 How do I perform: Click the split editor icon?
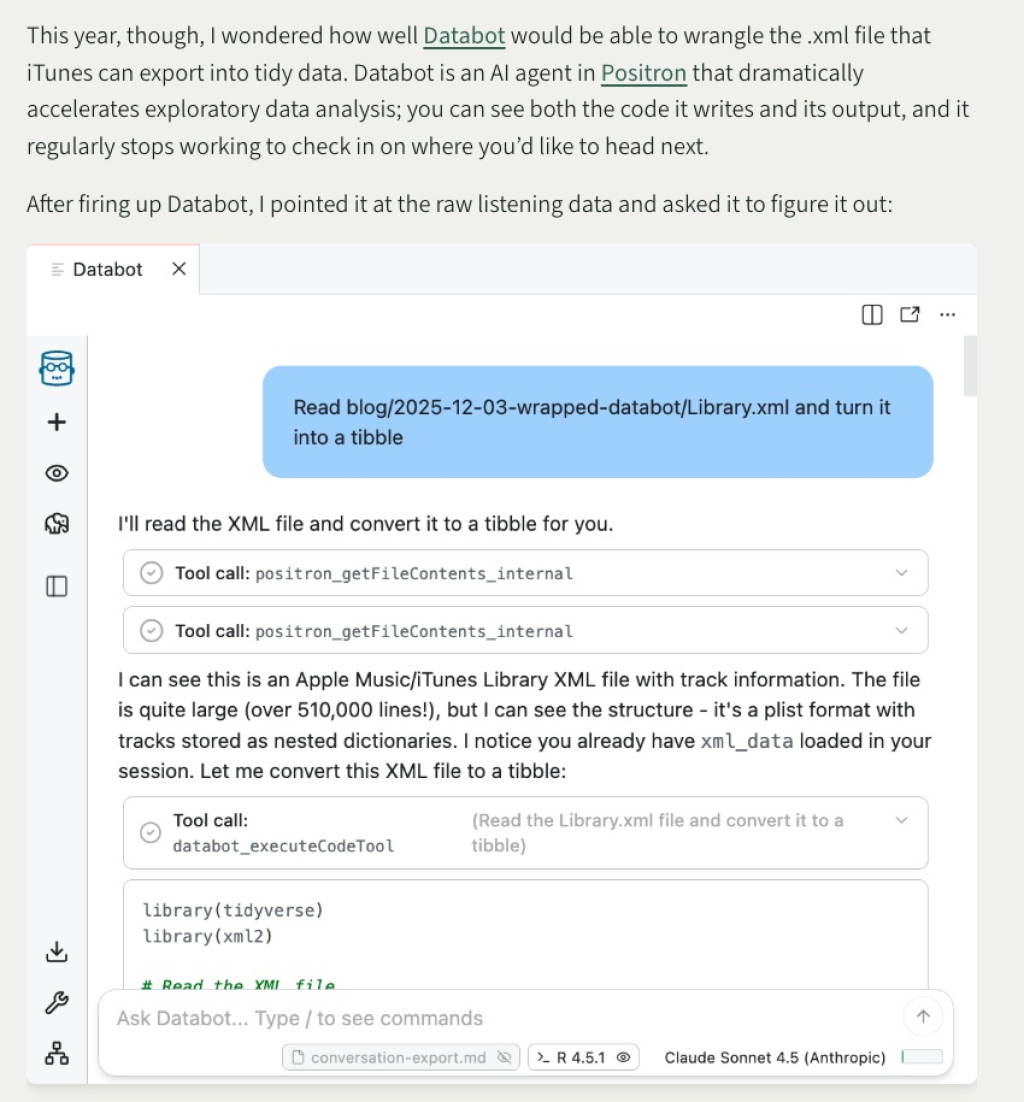[x=872, y=315]
